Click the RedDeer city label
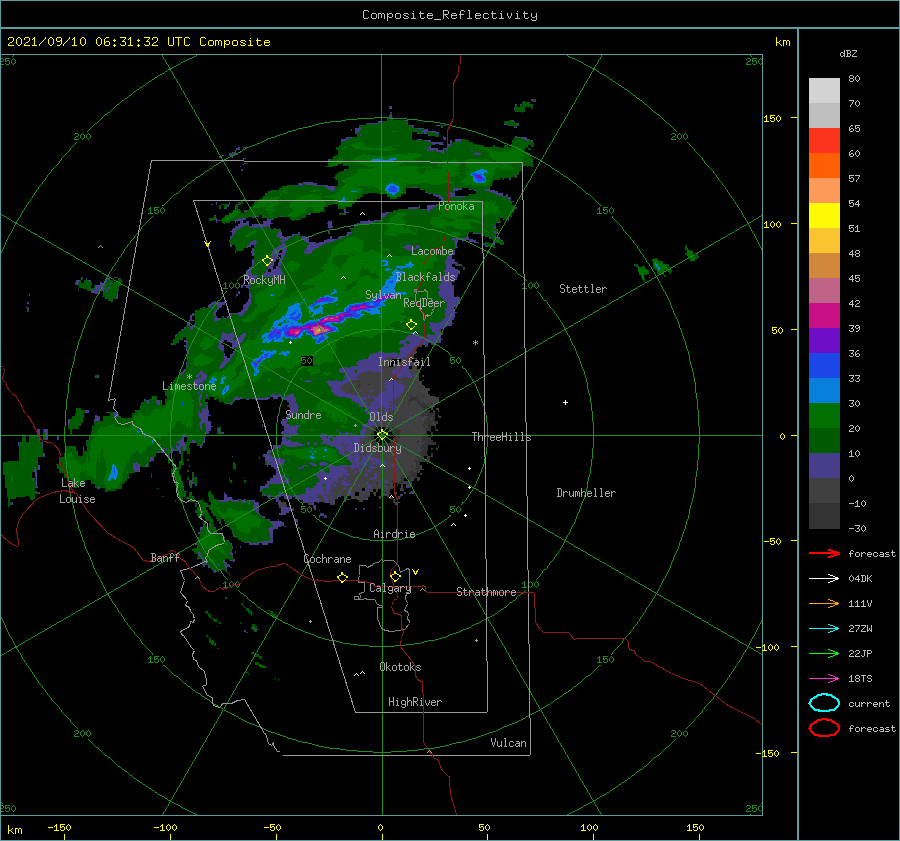 pyautogui.click(x=424, y=303)
